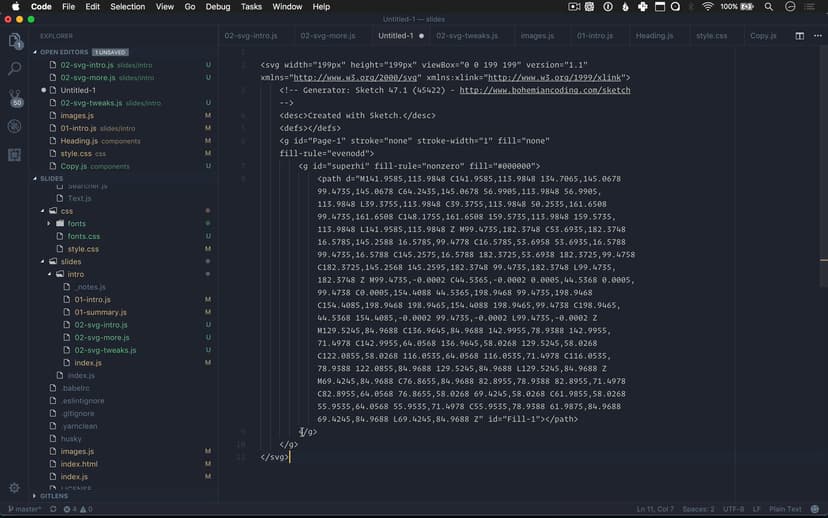
Task: Open the Selection menu
Action: (x=127, y=7)
